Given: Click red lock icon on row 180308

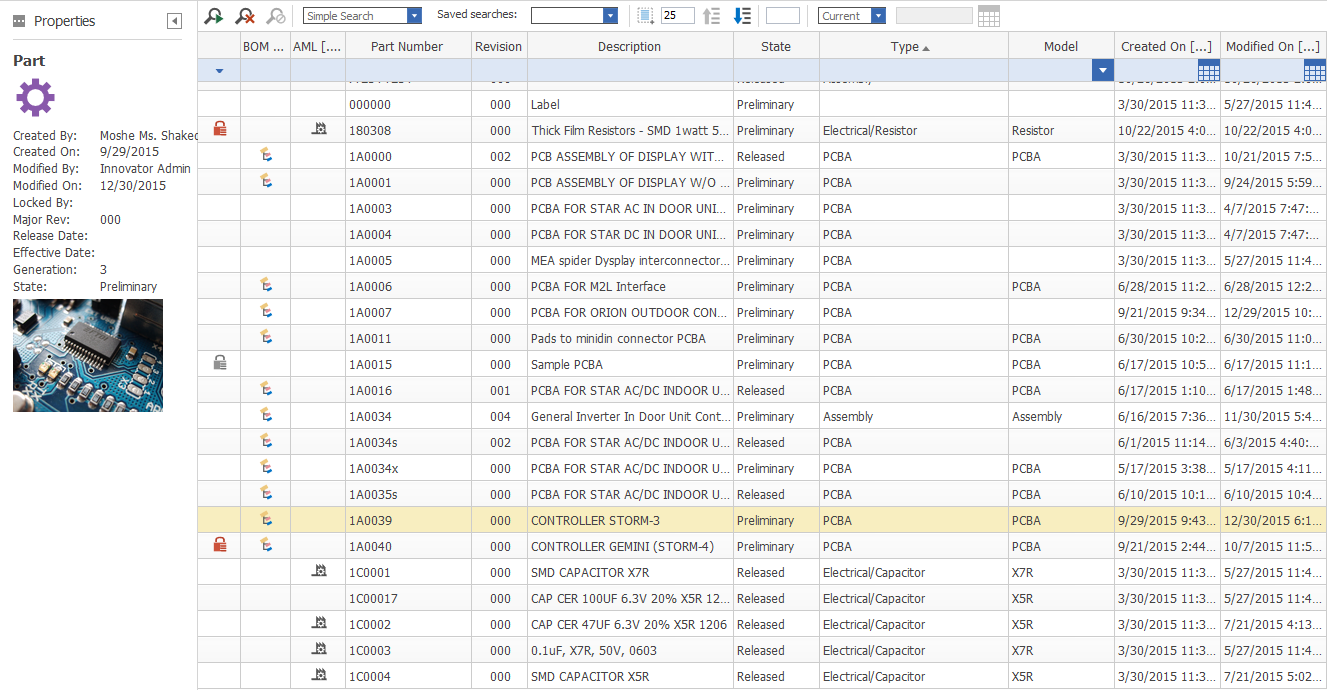Looking at the screenshot, I should [x=220, y=129].
